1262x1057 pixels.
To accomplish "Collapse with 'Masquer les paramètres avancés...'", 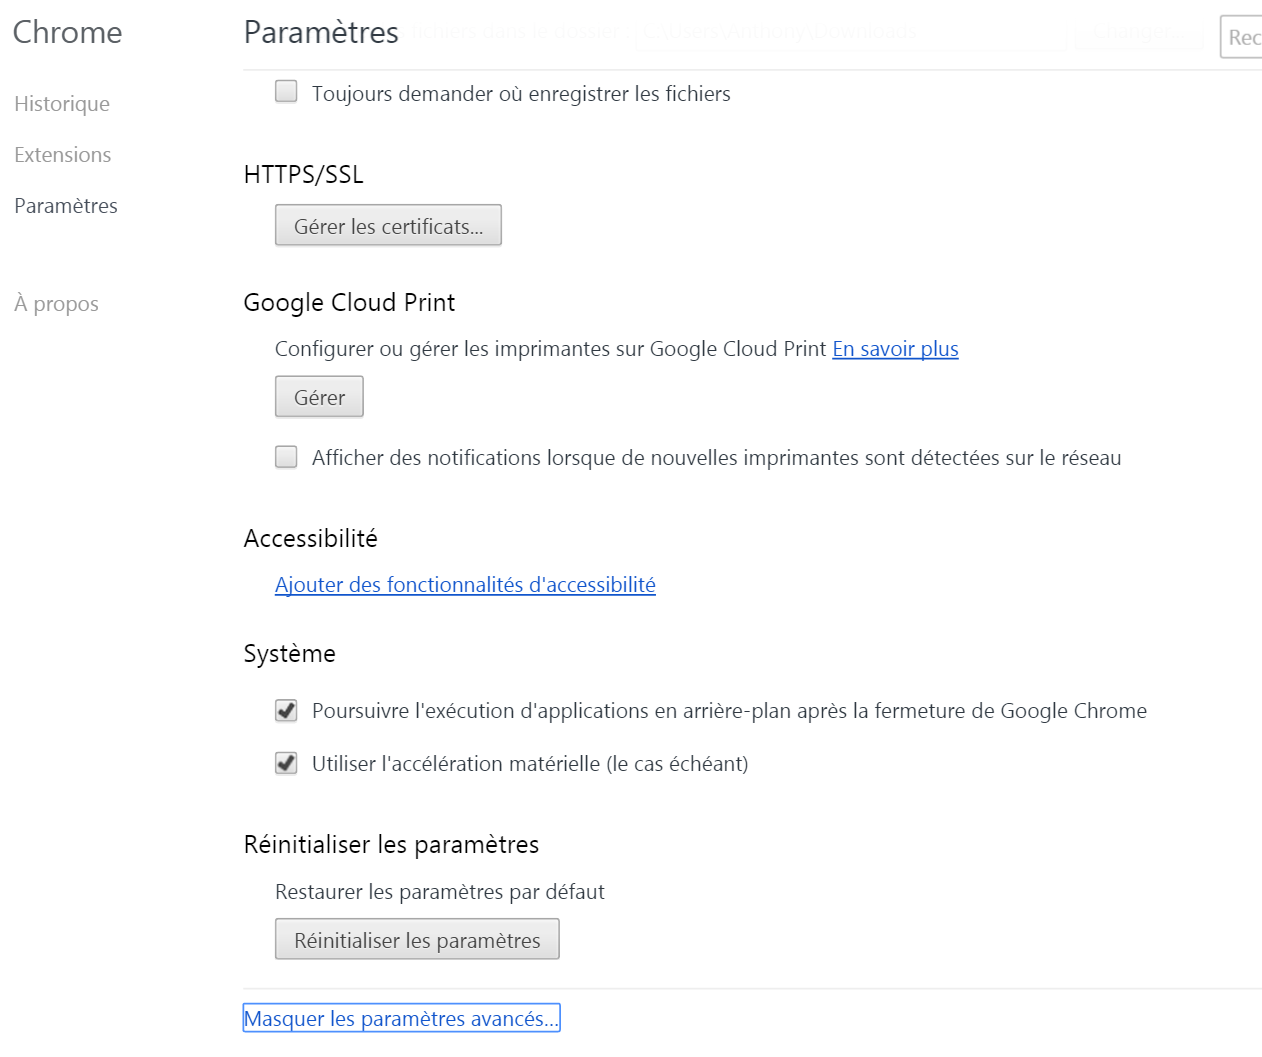I will pos(401,1018).
